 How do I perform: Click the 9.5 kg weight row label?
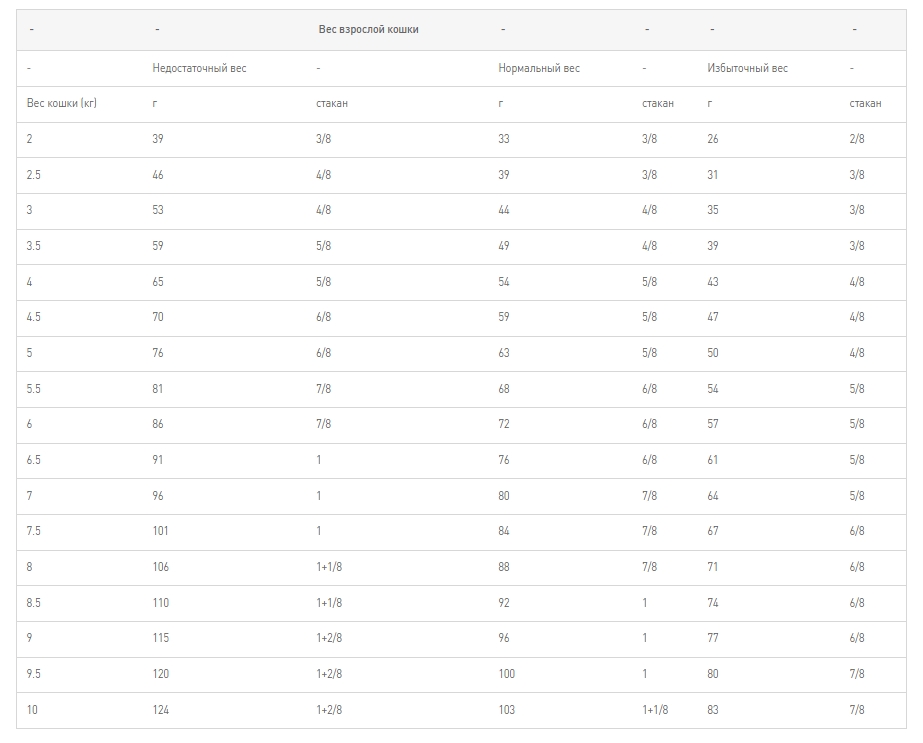[34, 674]
